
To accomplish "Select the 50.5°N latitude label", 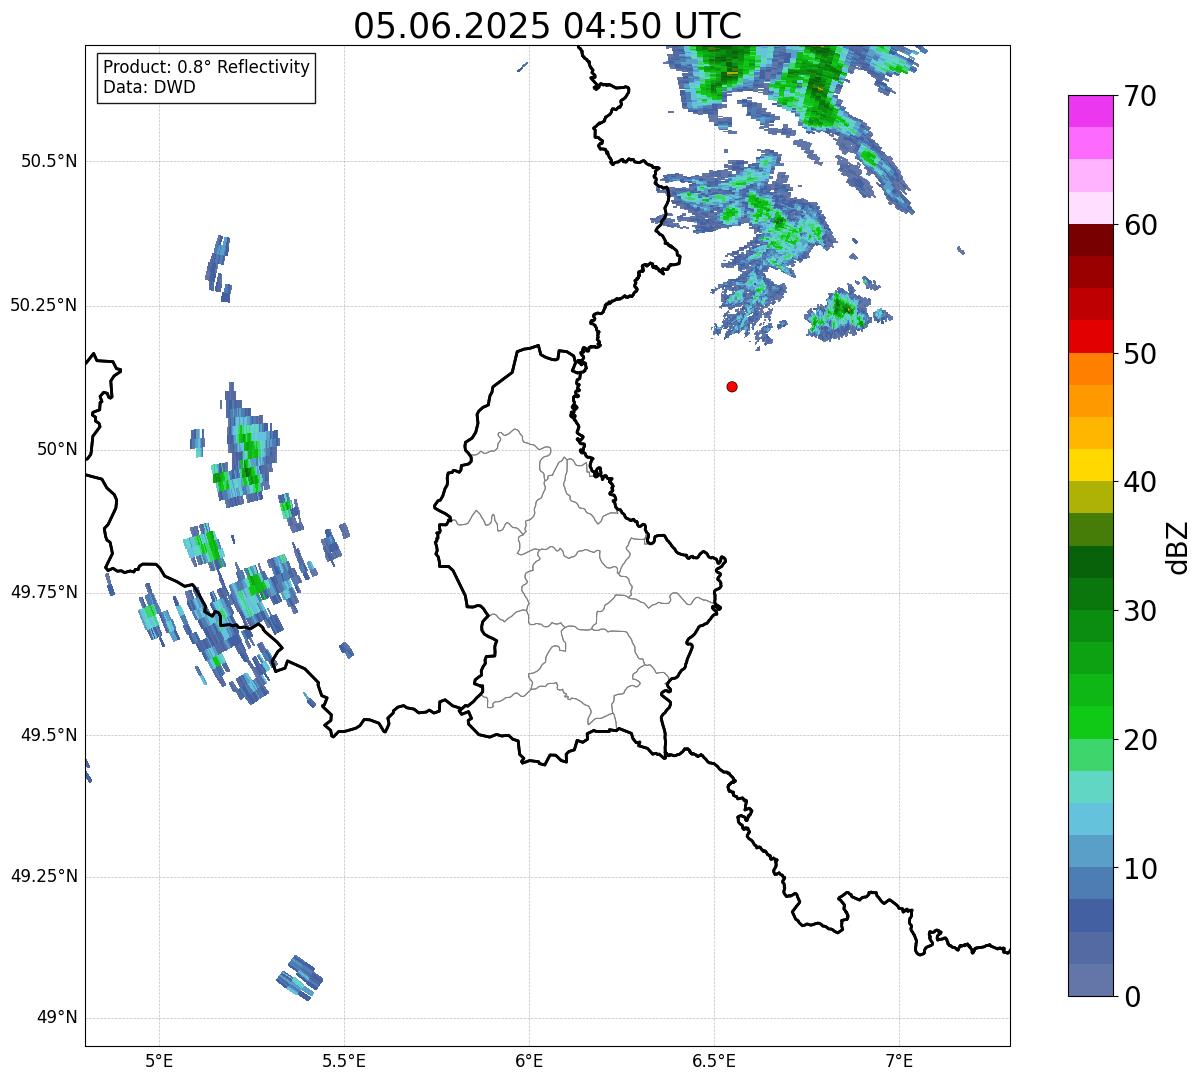I will pyautogui.click(x=49, y=161).
